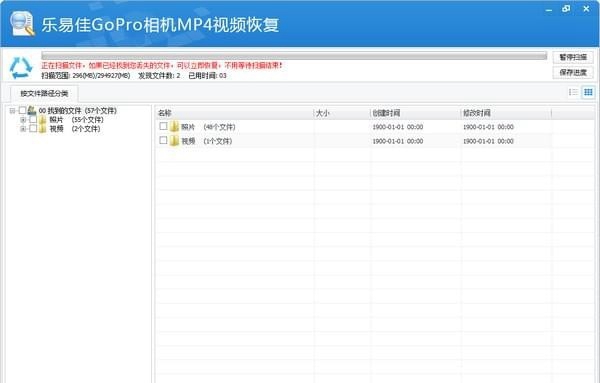
Task: Select 00 找到的文件 (57个文件) tree item
Action: point(78,111)
